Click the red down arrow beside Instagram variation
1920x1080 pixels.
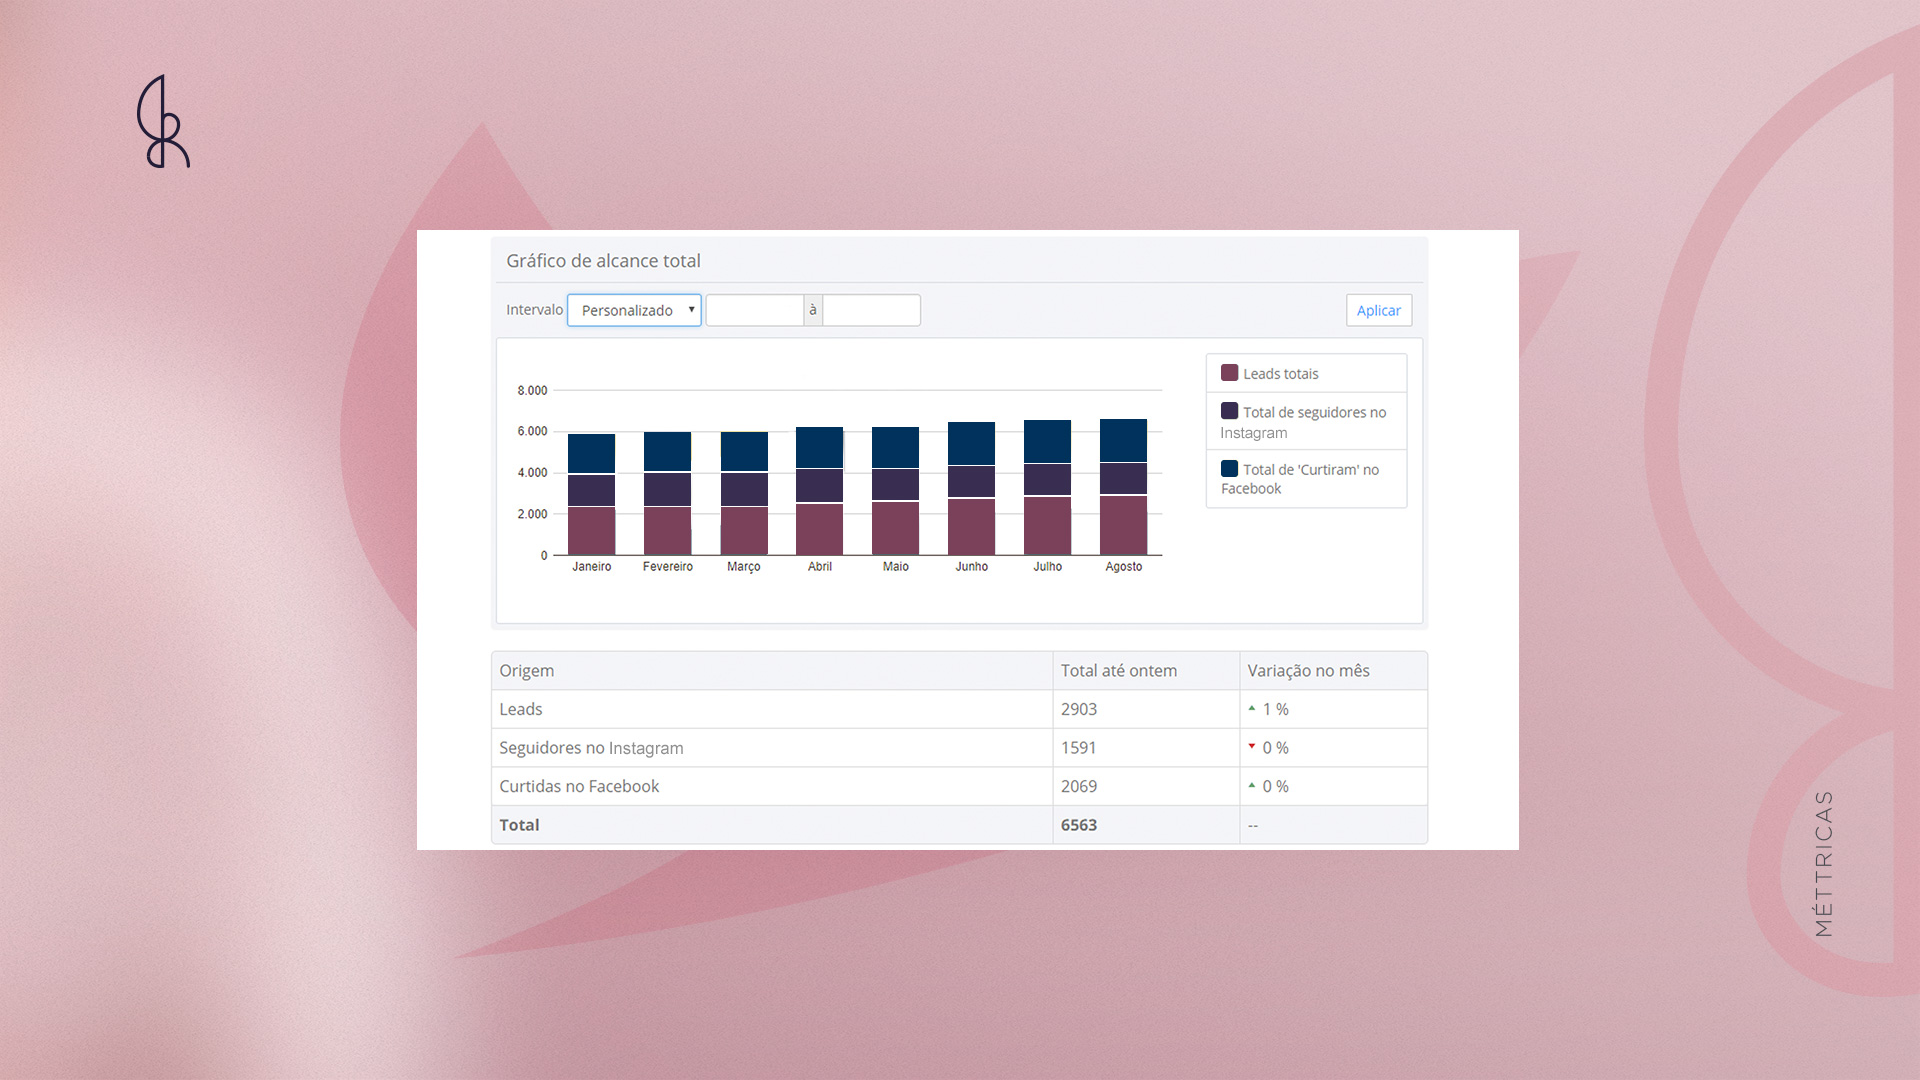click(x=1251, y=747)
